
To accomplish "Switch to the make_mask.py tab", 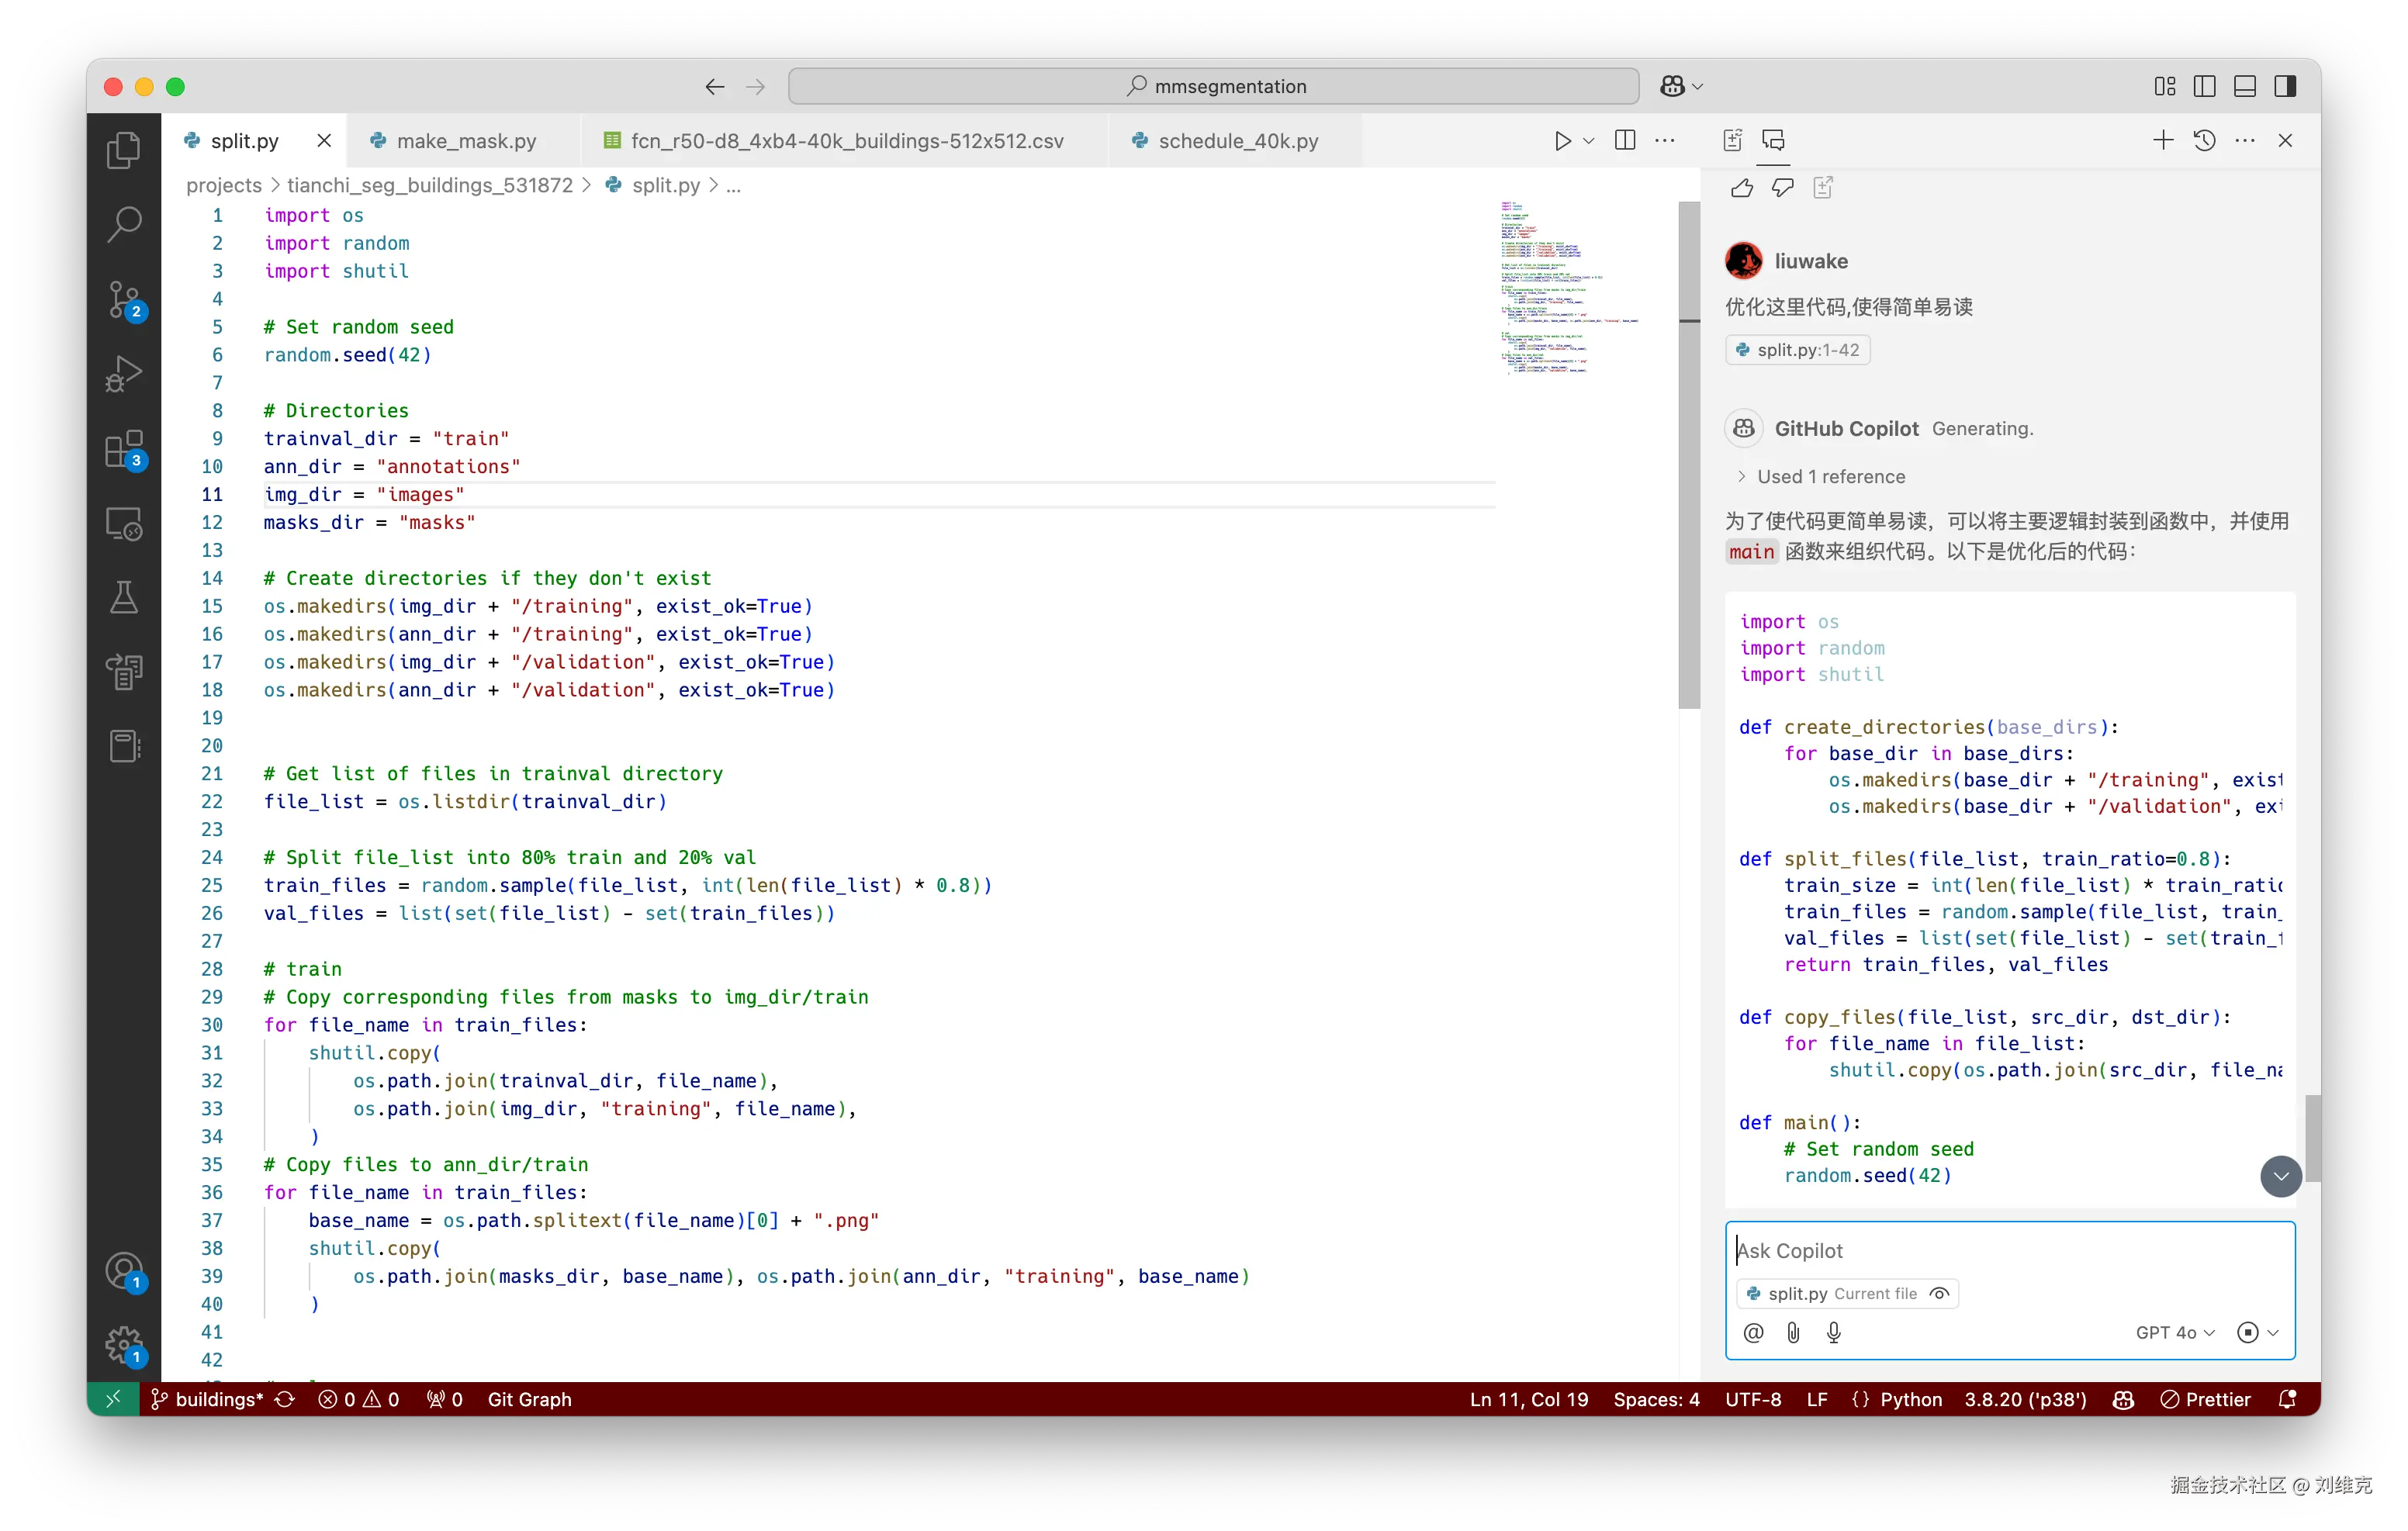I will [466, 141].
